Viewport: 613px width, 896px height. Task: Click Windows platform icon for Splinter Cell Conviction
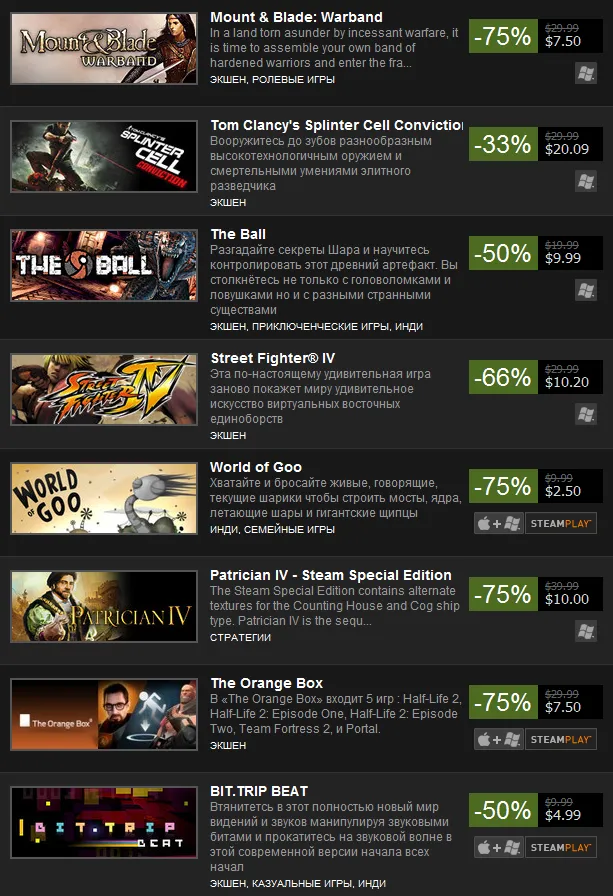[x=586, y=181]
